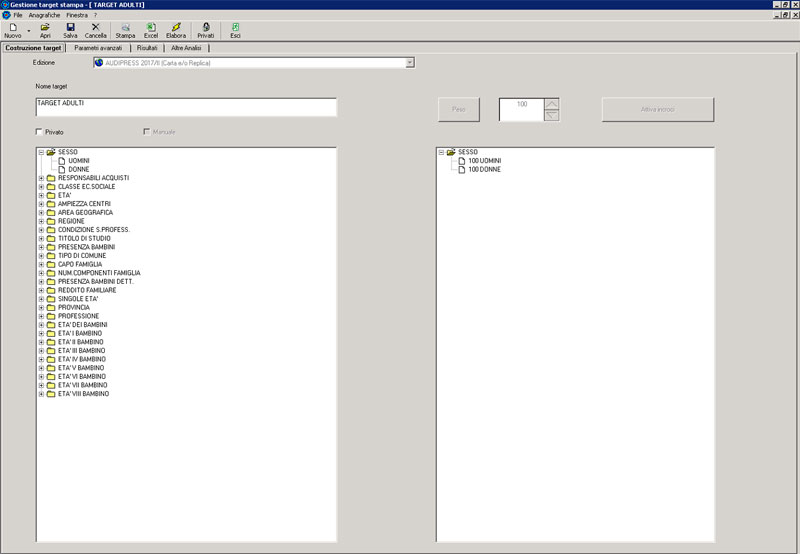Open the Privati toolbar icon

pos(206,28)
